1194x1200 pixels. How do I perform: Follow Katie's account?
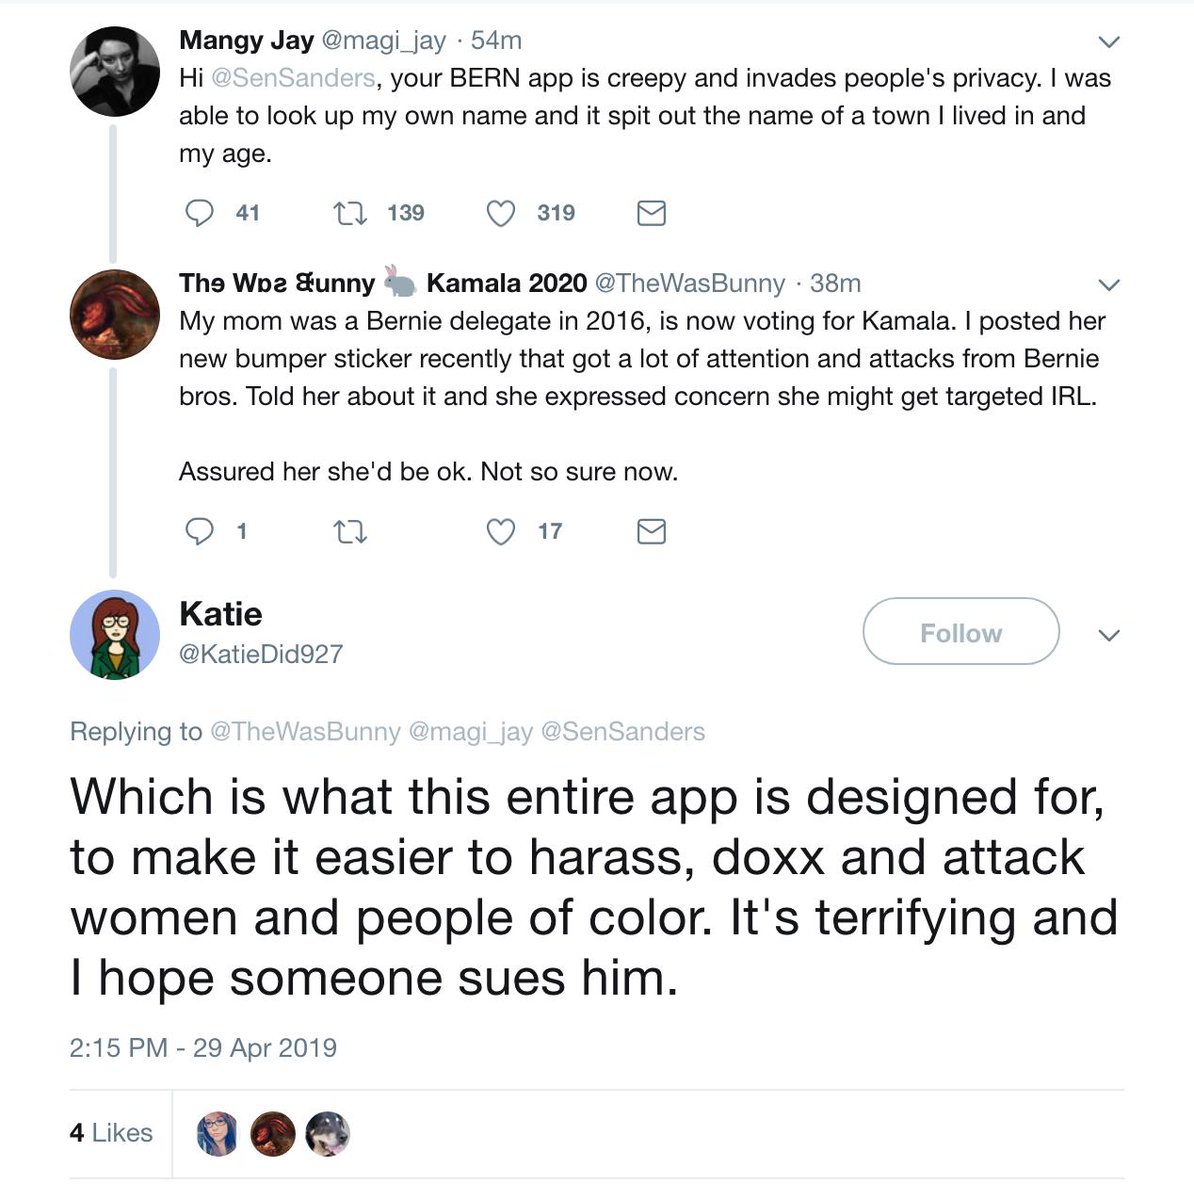pos(960,632)
